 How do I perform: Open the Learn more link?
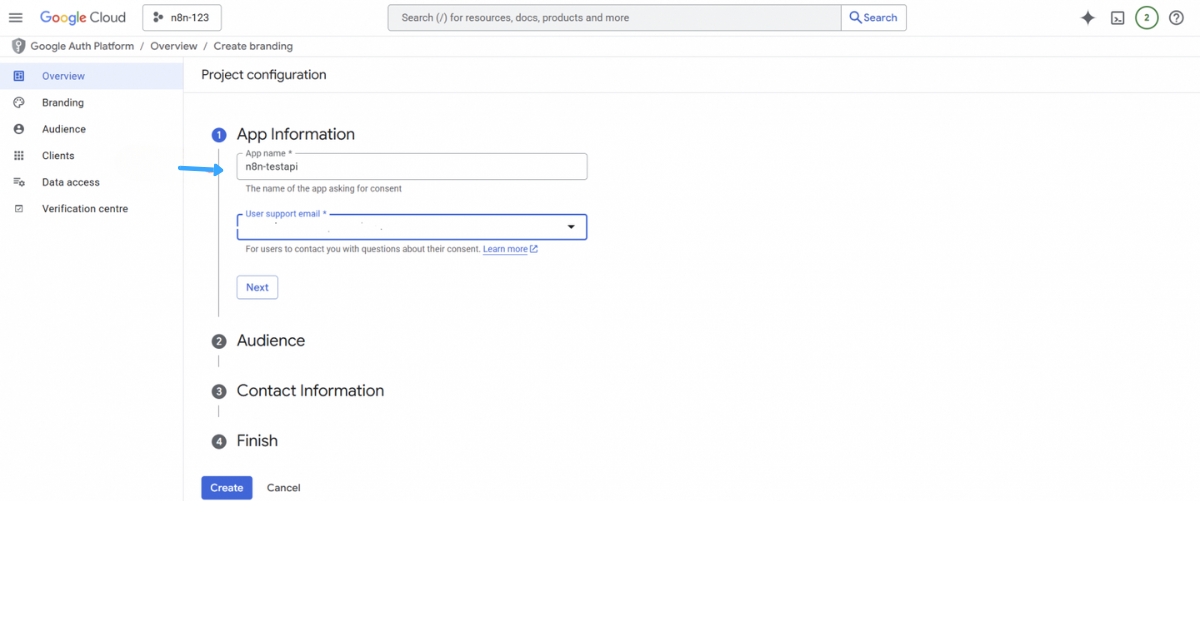coord(505,249)
